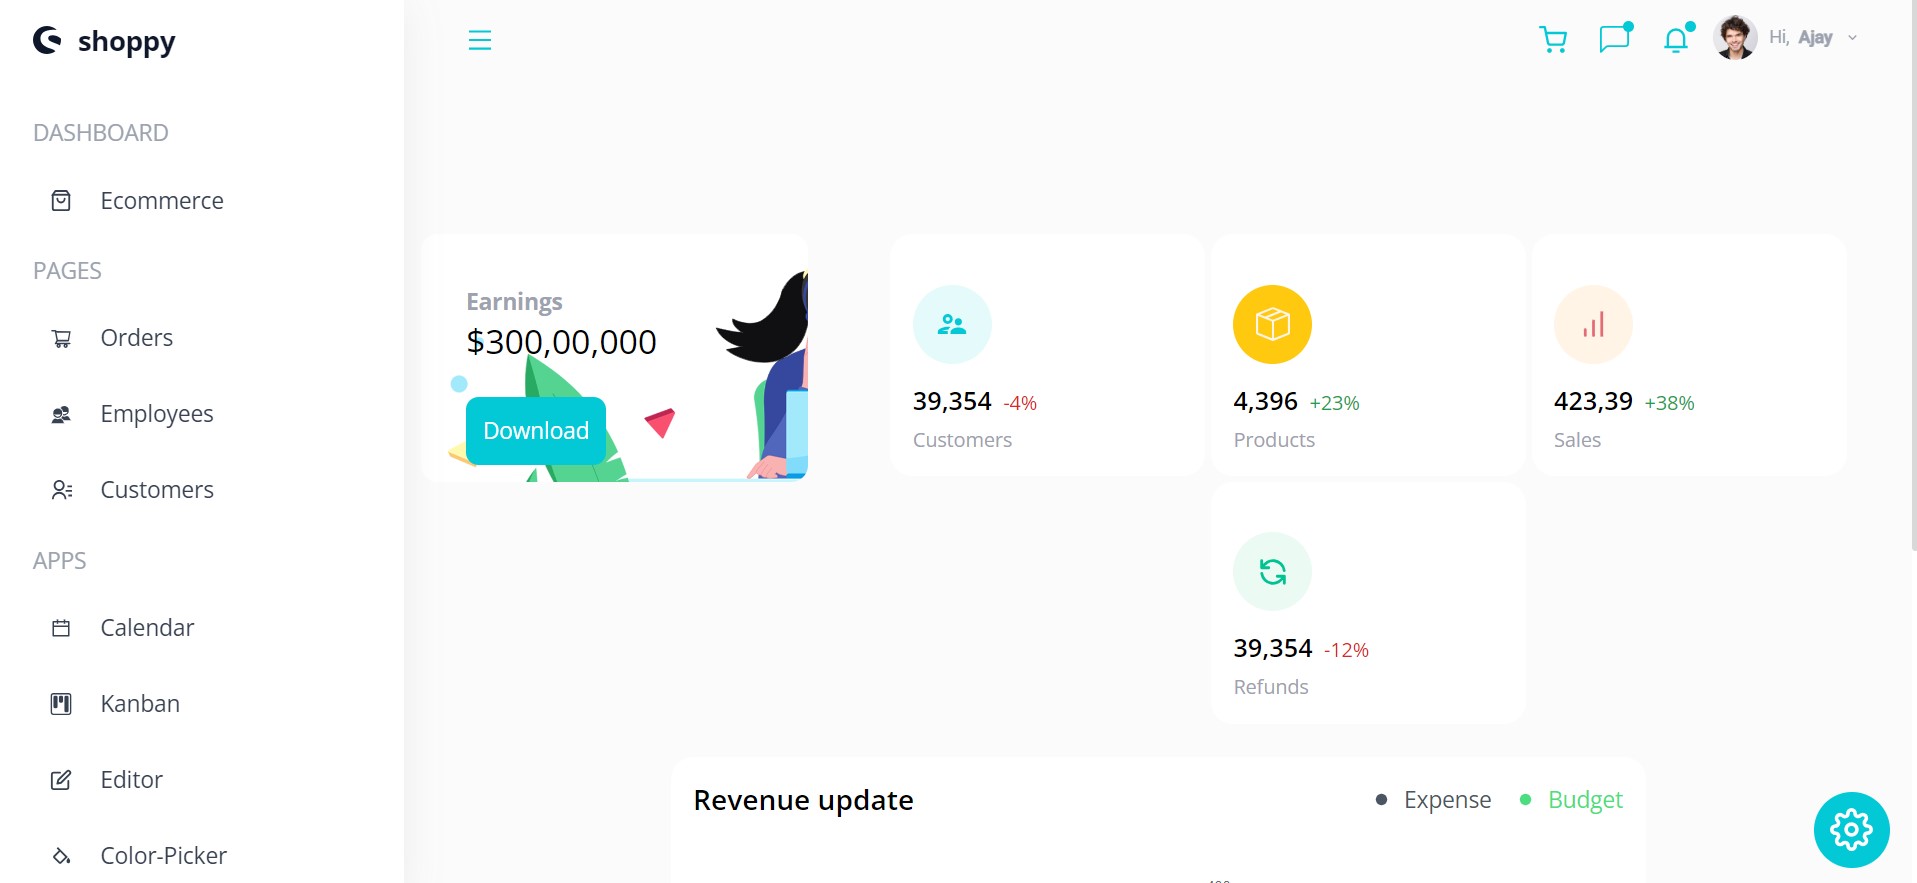Viewport: 1917px width, 883px height.
Task: Select the Orders cart icon in sidebar
Action: (61, 338)
